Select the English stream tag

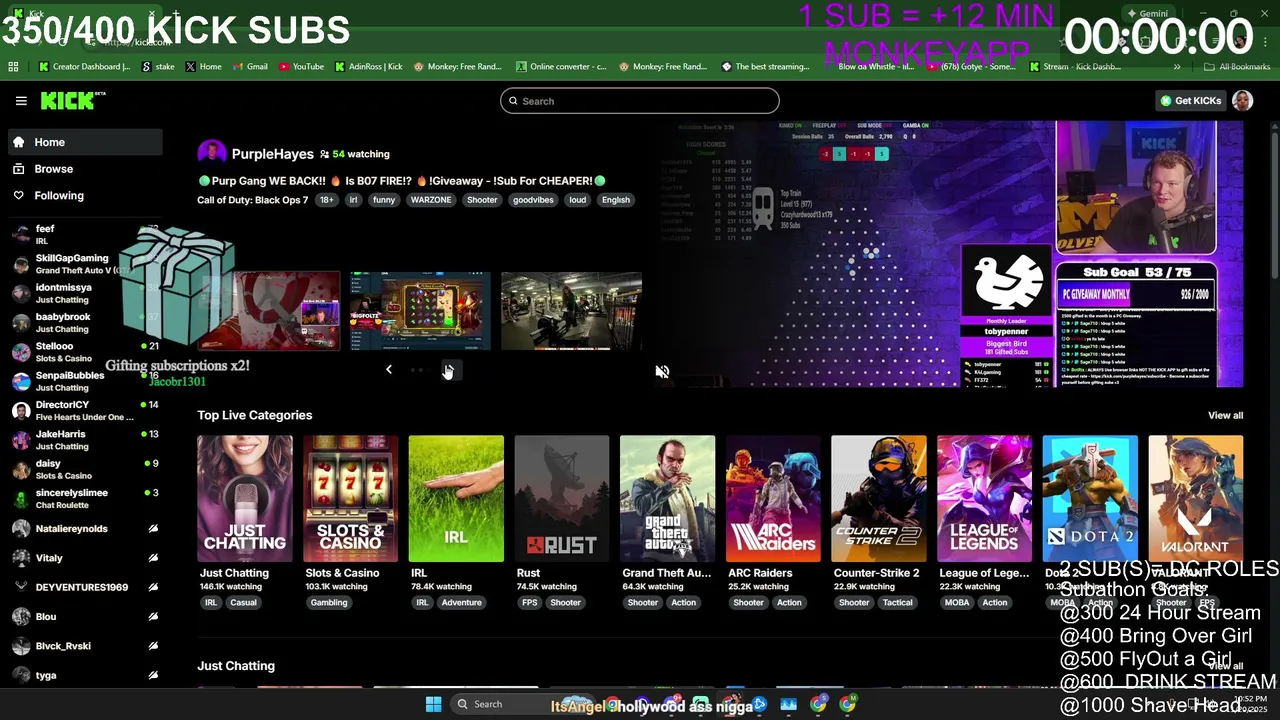tap(616, 200)
